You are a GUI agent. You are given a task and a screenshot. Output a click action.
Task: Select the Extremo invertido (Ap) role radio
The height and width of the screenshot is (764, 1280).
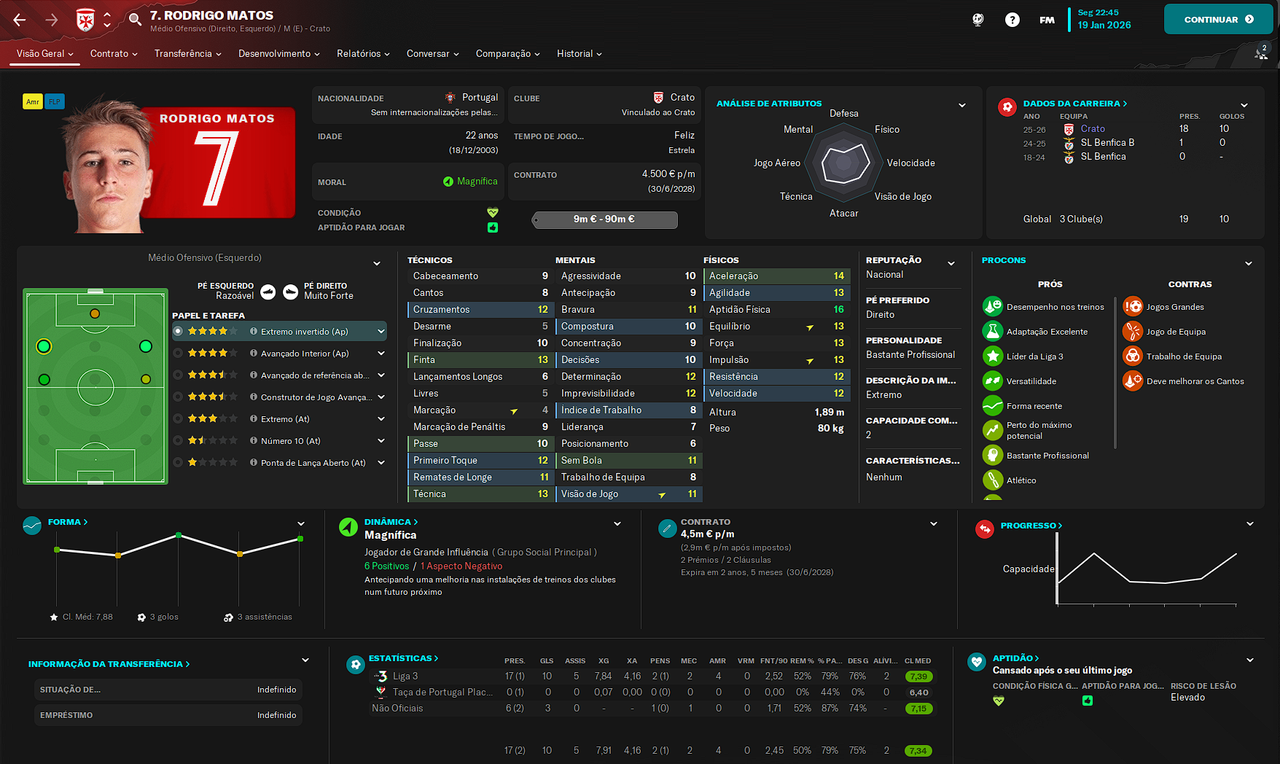(178, 331)
